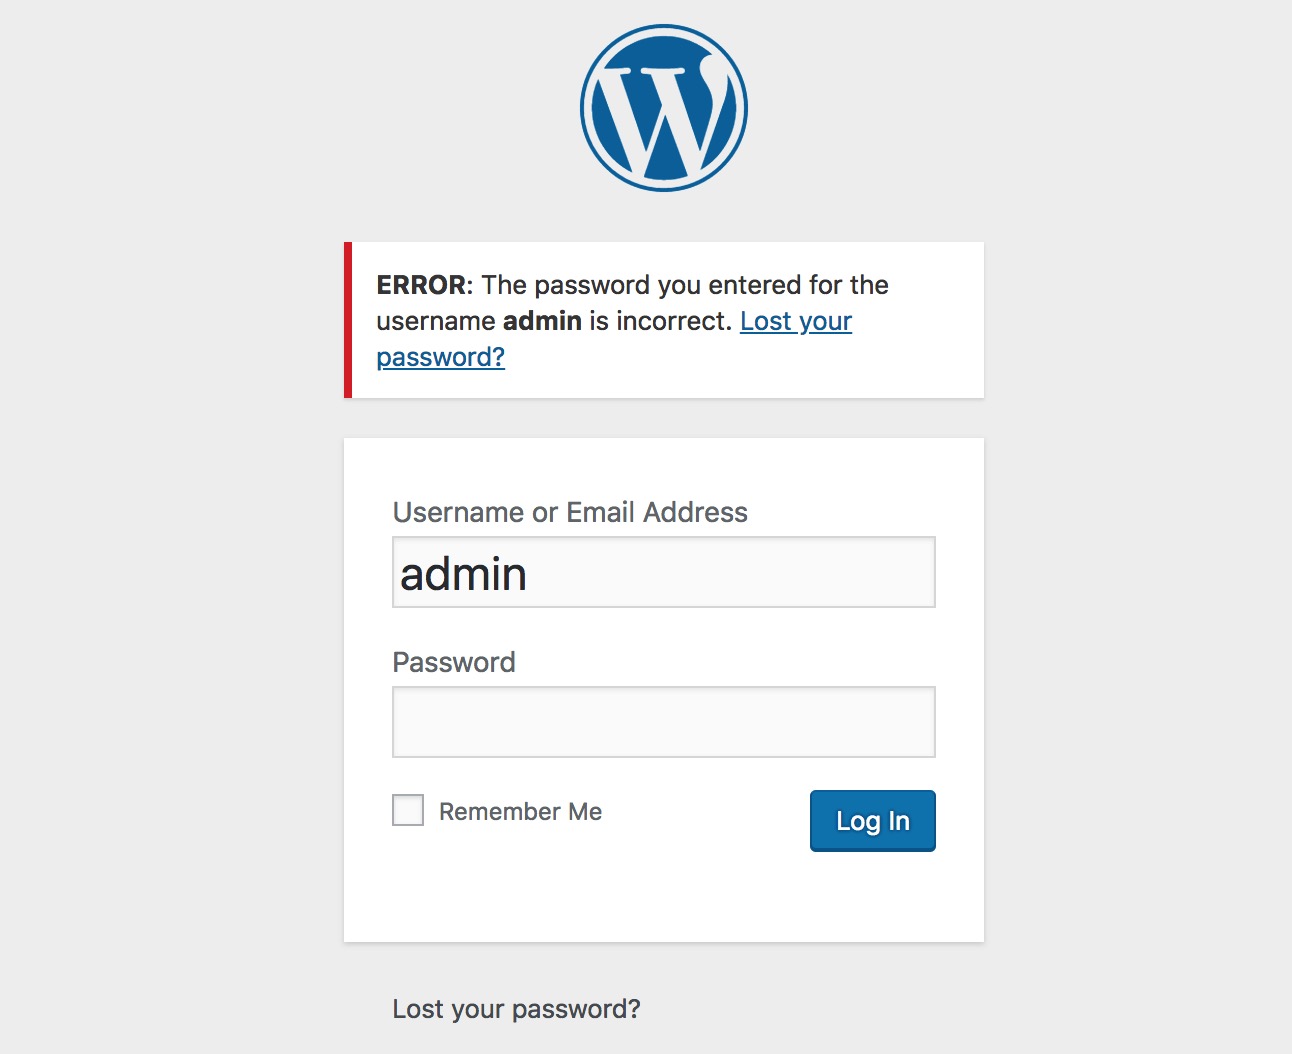The height and width of the screenshot is (1054, 1292).
Task: Click the red bar of error notice
Action: pyautogui.click(x=348, y=320)
